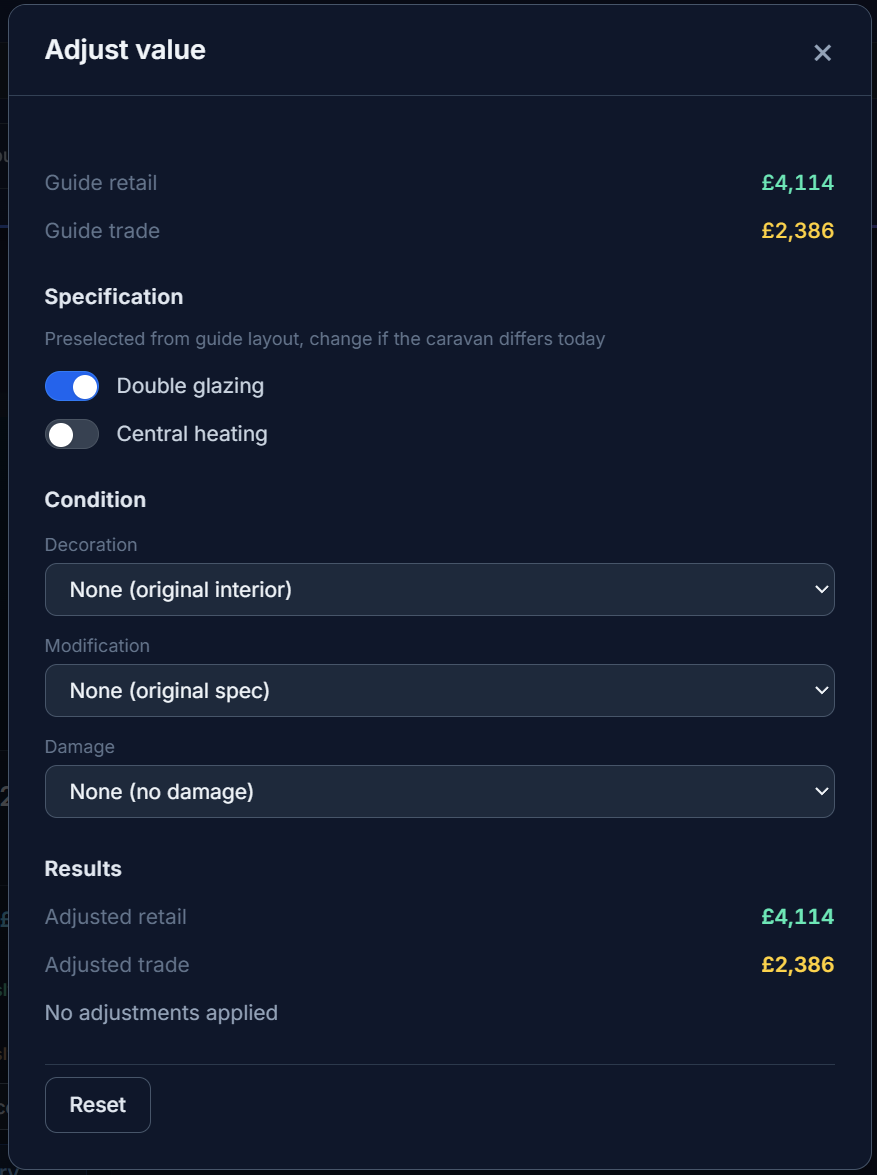Open the Modification dropdown
Image resolution: width=877 pixels, height=1175 pixels.
coord(440,691)
